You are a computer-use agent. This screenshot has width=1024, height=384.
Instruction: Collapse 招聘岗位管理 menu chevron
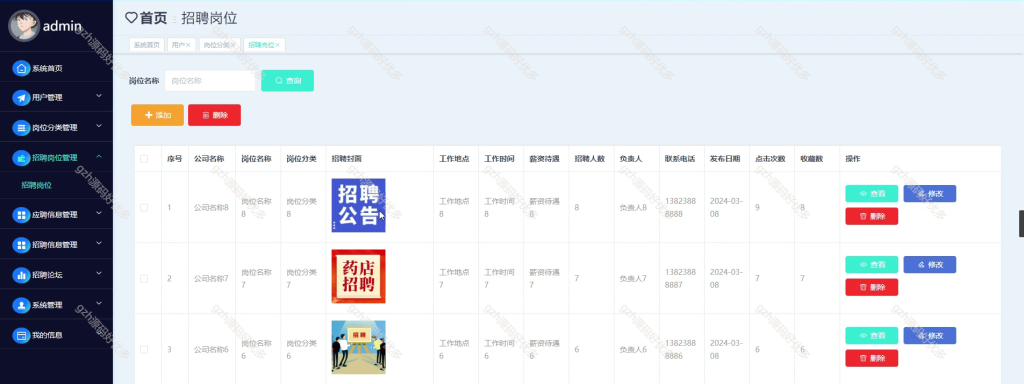click(99, 157)
